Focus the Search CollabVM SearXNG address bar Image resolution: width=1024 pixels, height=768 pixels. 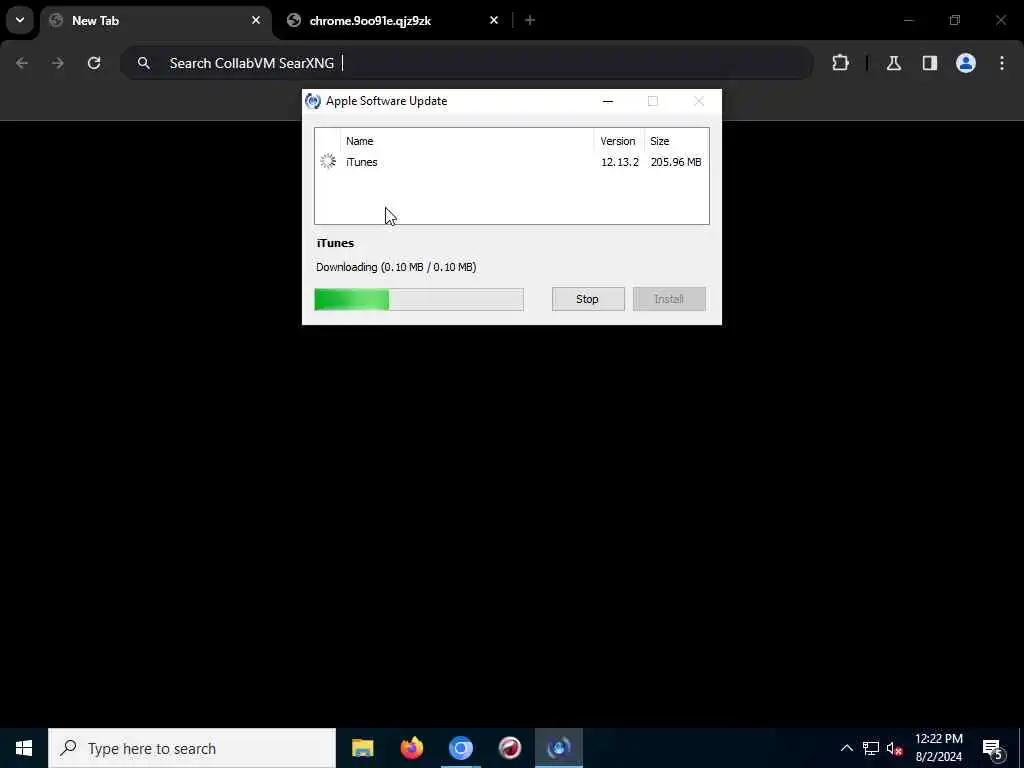click(x=467, y=63)
